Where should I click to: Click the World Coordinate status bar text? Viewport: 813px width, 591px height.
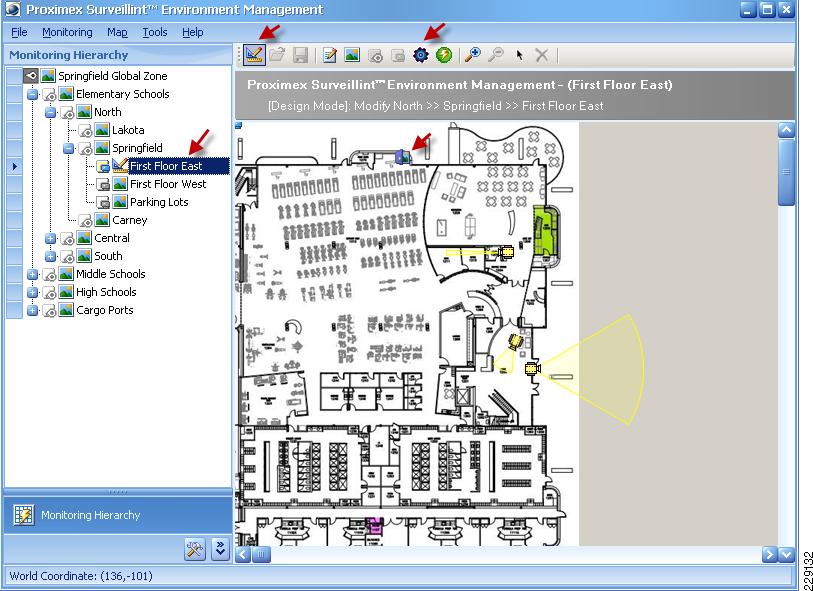click(81, 575)
